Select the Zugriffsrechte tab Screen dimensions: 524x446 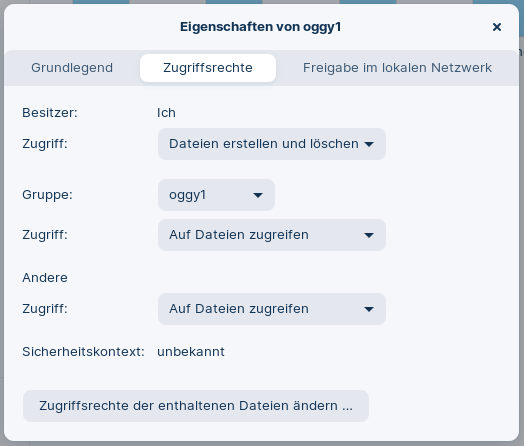point(208,68)
